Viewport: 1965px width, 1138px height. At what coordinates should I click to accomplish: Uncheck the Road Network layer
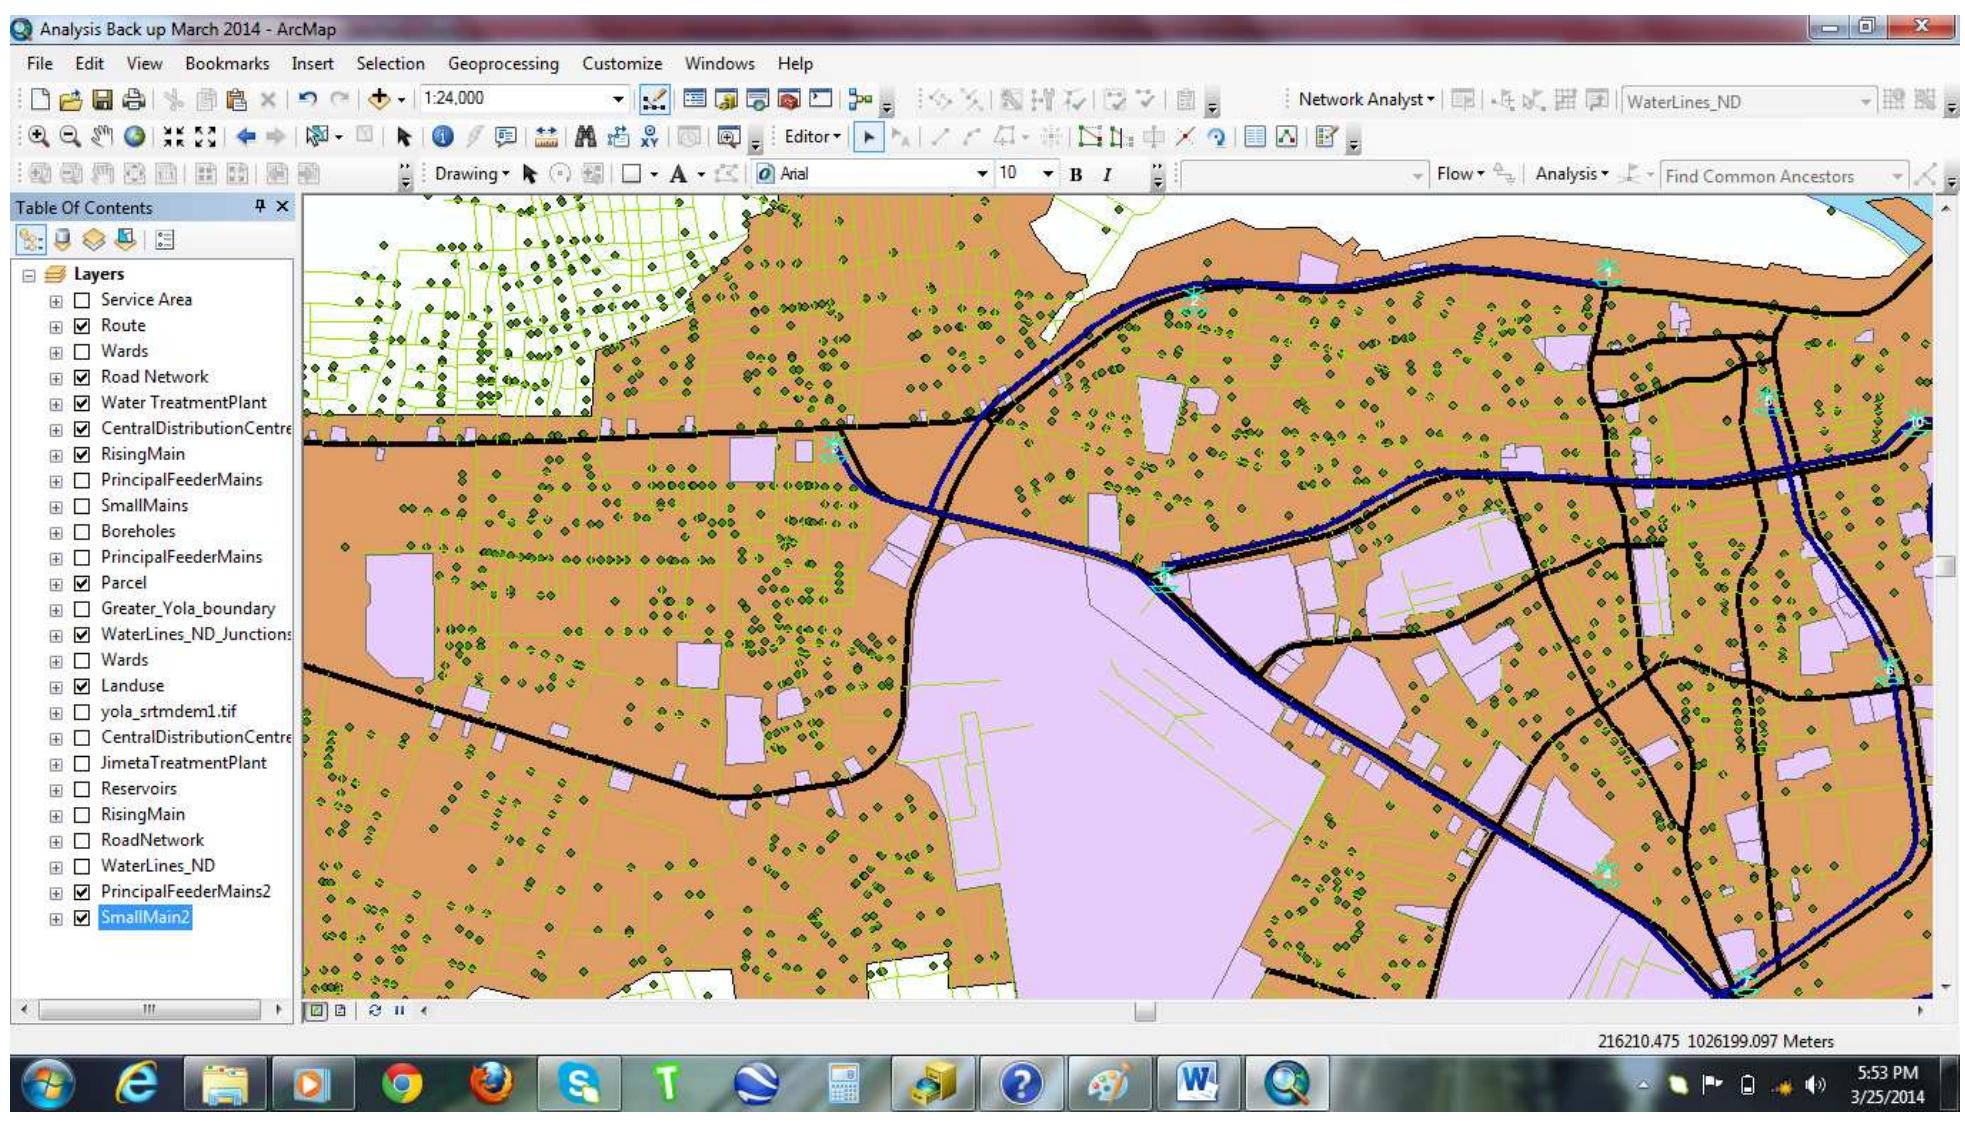point(83,378)
